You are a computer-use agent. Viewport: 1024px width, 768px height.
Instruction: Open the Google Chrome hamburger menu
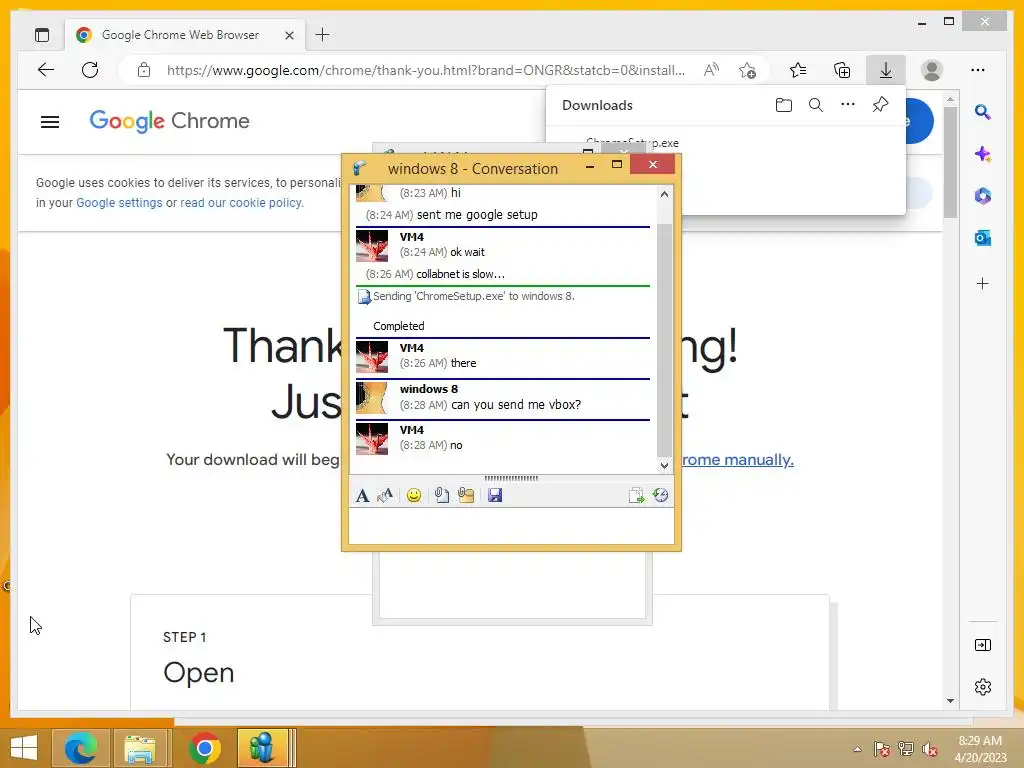tap(50, 121)
